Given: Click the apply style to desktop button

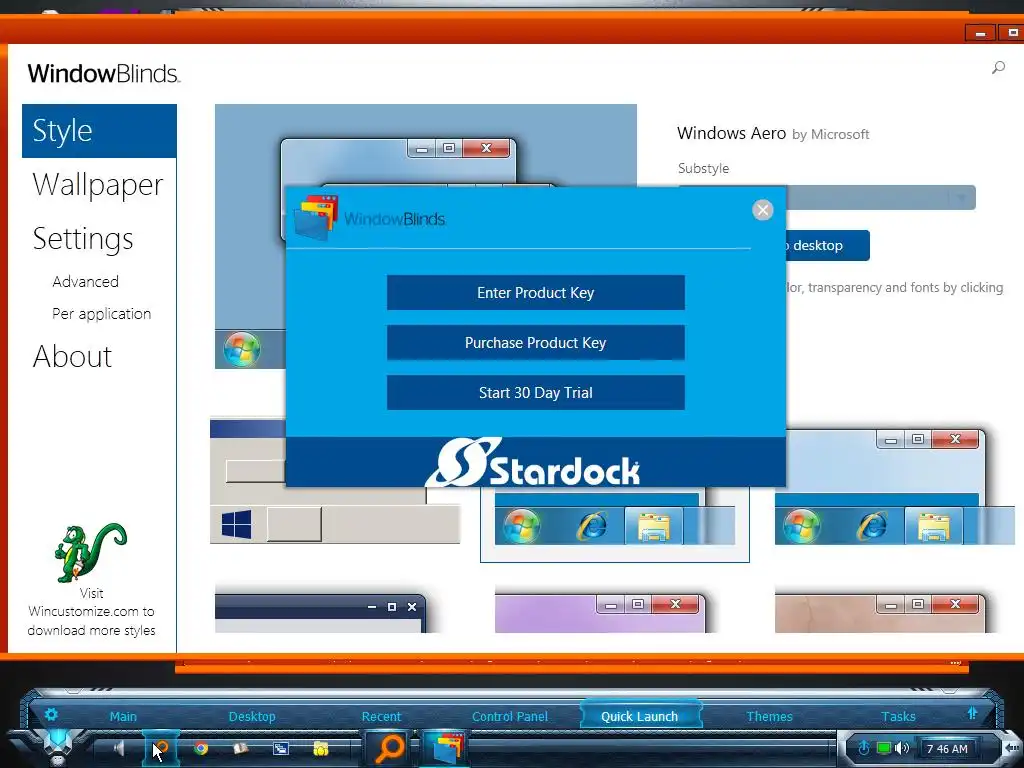Looking at the screenshot, I should (827, 246).
